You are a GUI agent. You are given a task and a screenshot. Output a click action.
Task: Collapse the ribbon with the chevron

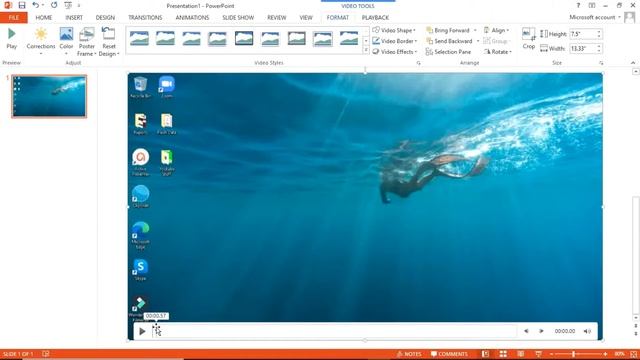[633, 63]
